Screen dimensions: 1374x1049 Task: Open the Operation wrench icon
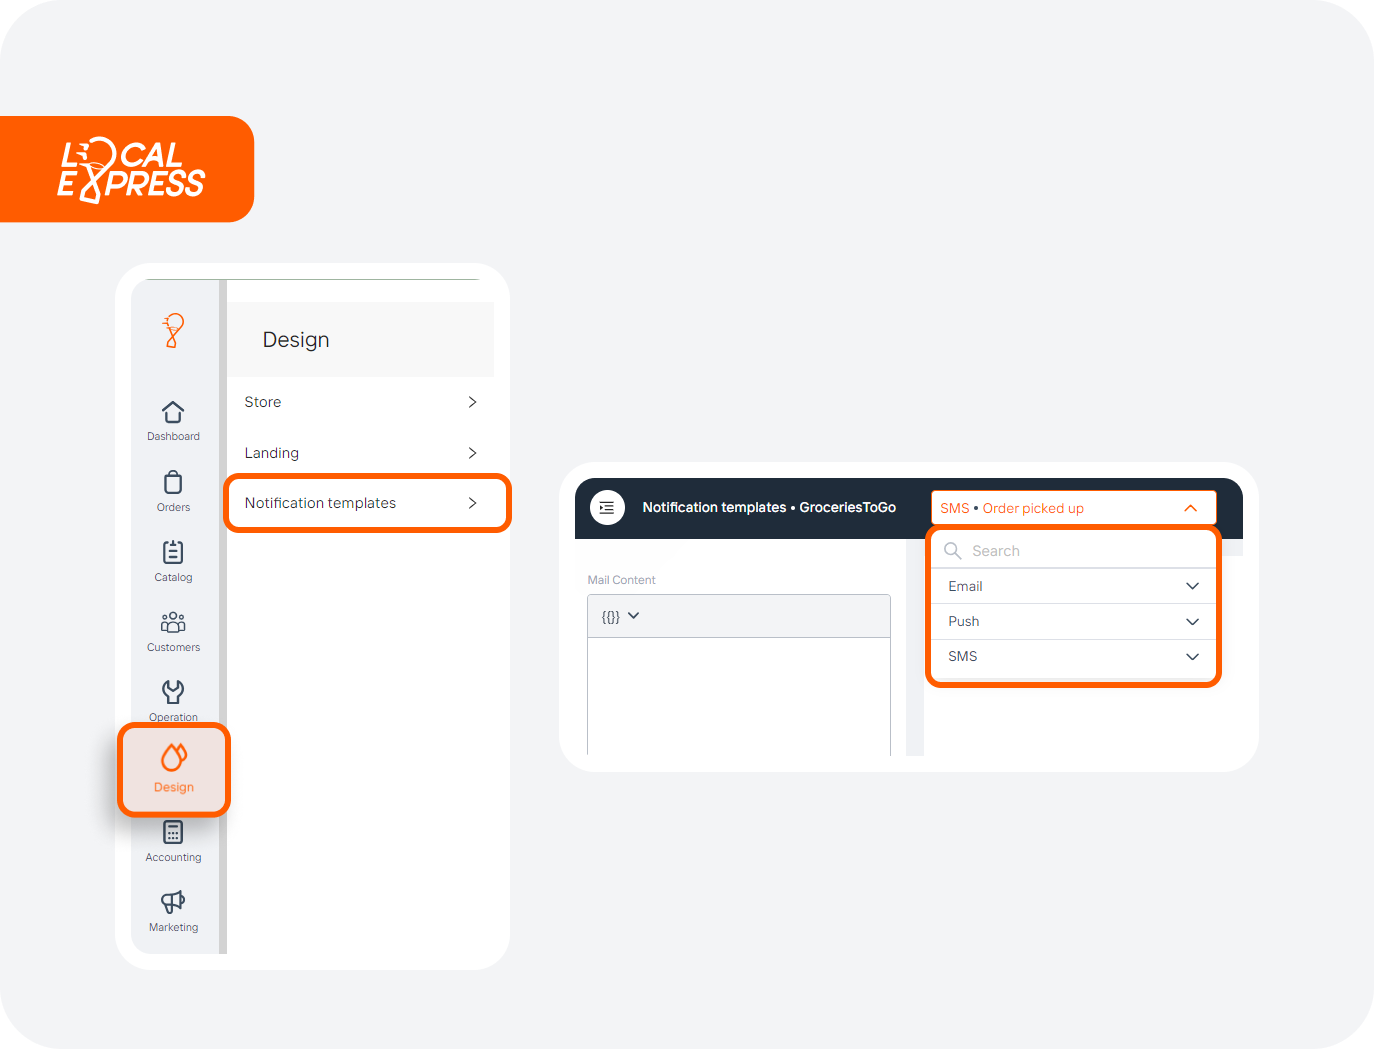tap(173, 699)
